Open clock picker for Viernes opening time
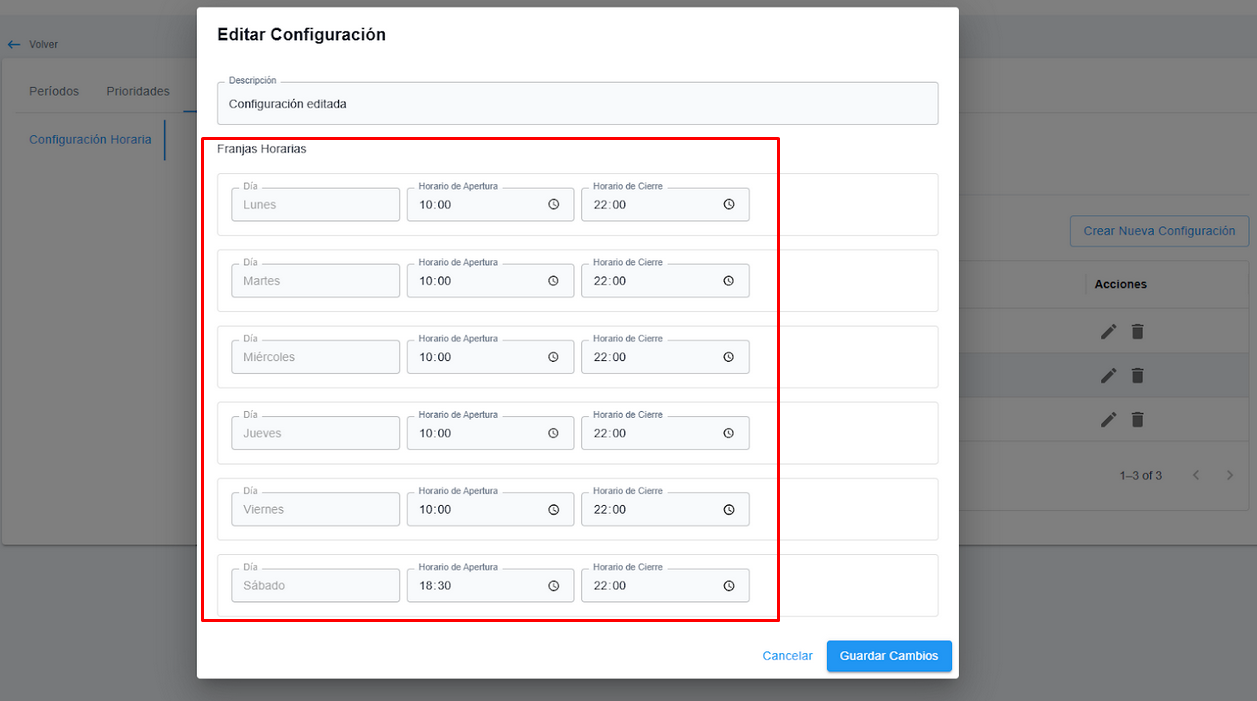The image size is (1257, 701). [553, 509]
